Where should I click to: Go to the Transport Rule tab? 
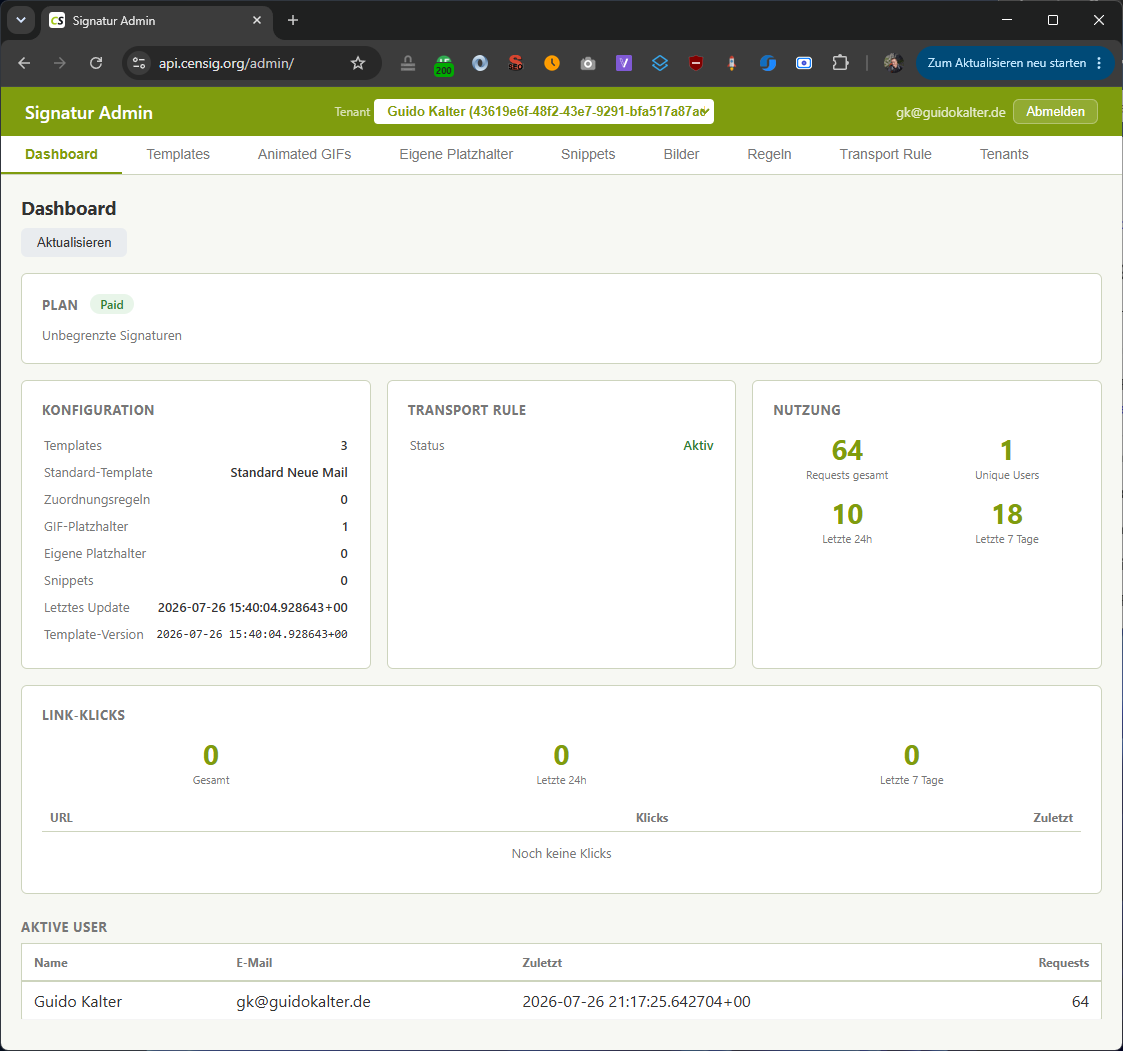click(x=885, y=154)
